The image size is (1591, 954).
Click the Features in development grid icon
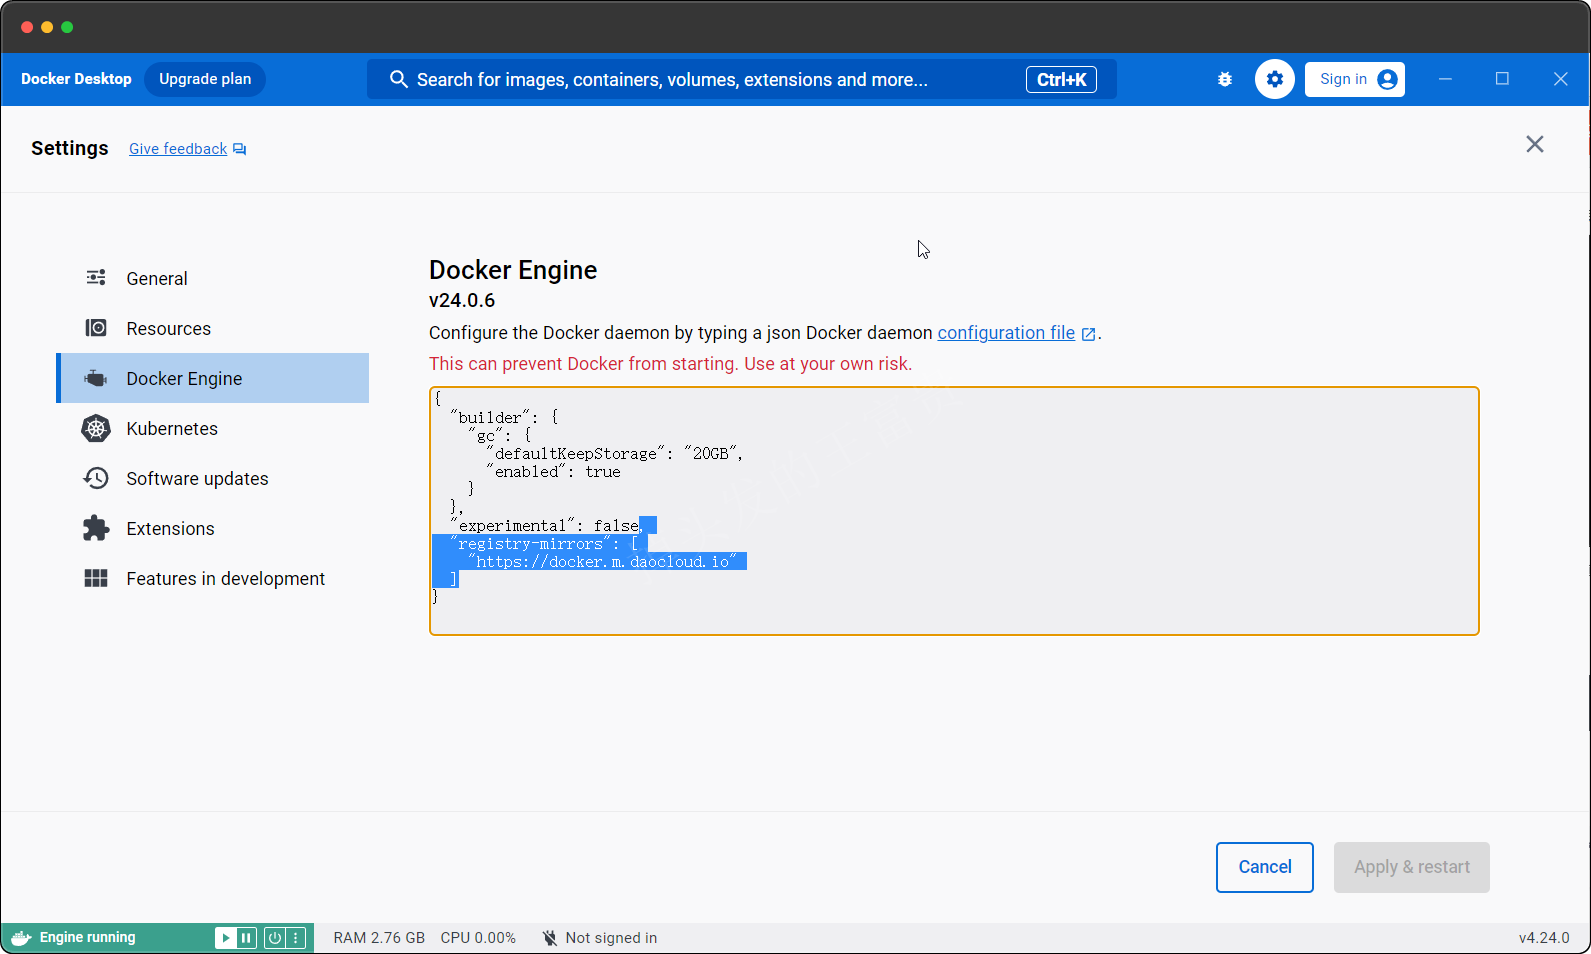[96, 578]
